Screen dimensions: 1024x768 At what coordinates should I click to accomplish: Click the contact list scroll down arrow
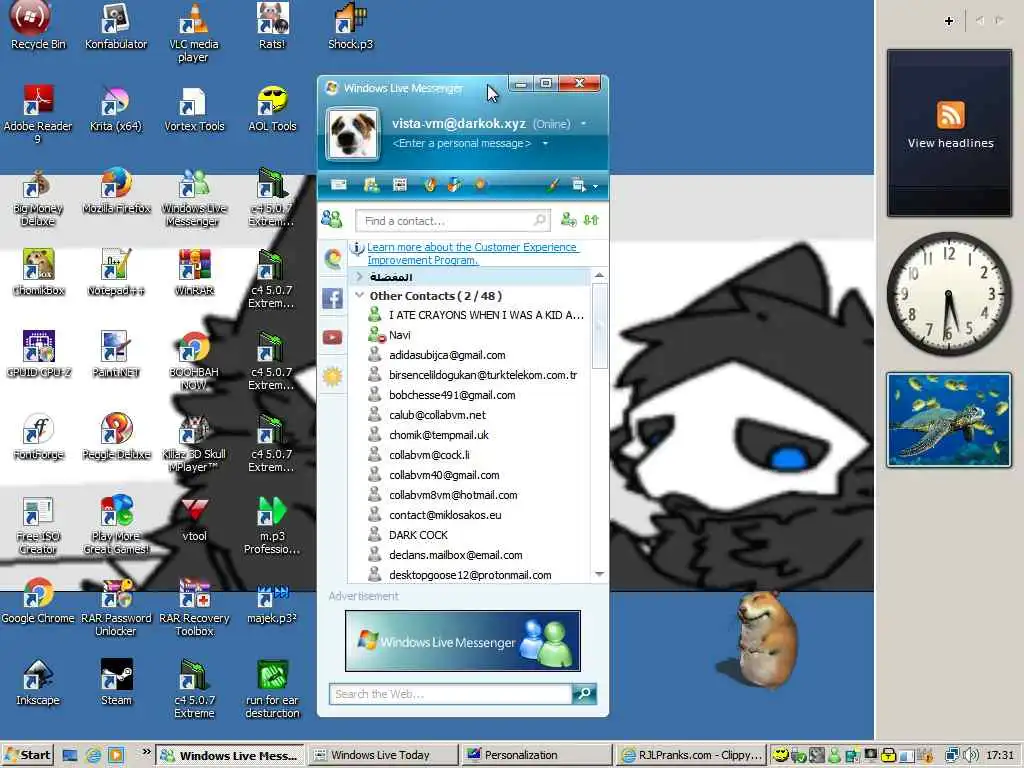(x=599, y=575)
